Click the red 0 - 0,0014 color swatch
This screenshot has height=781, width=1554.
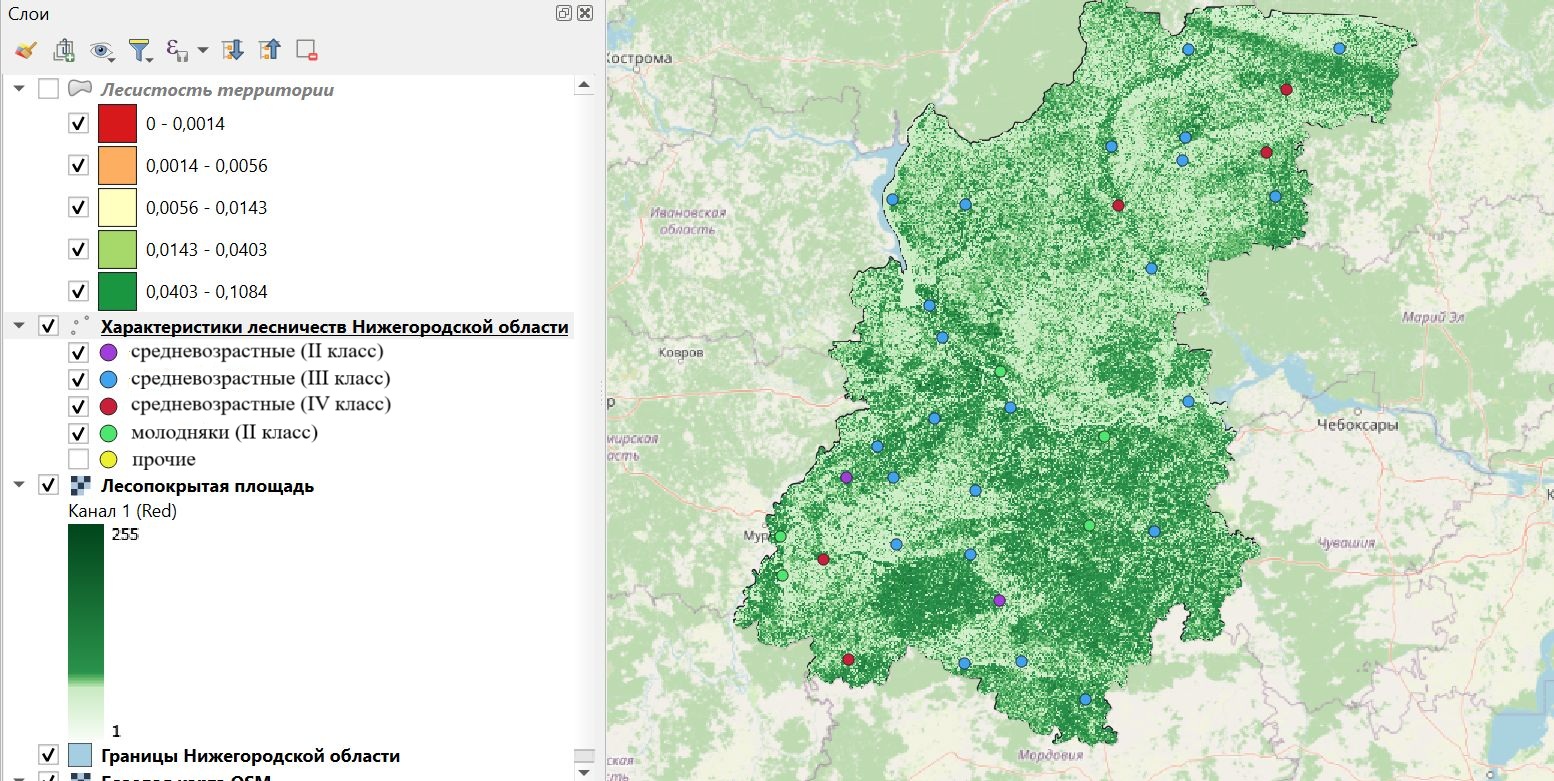pyautogui.click(x=117, y=124)
